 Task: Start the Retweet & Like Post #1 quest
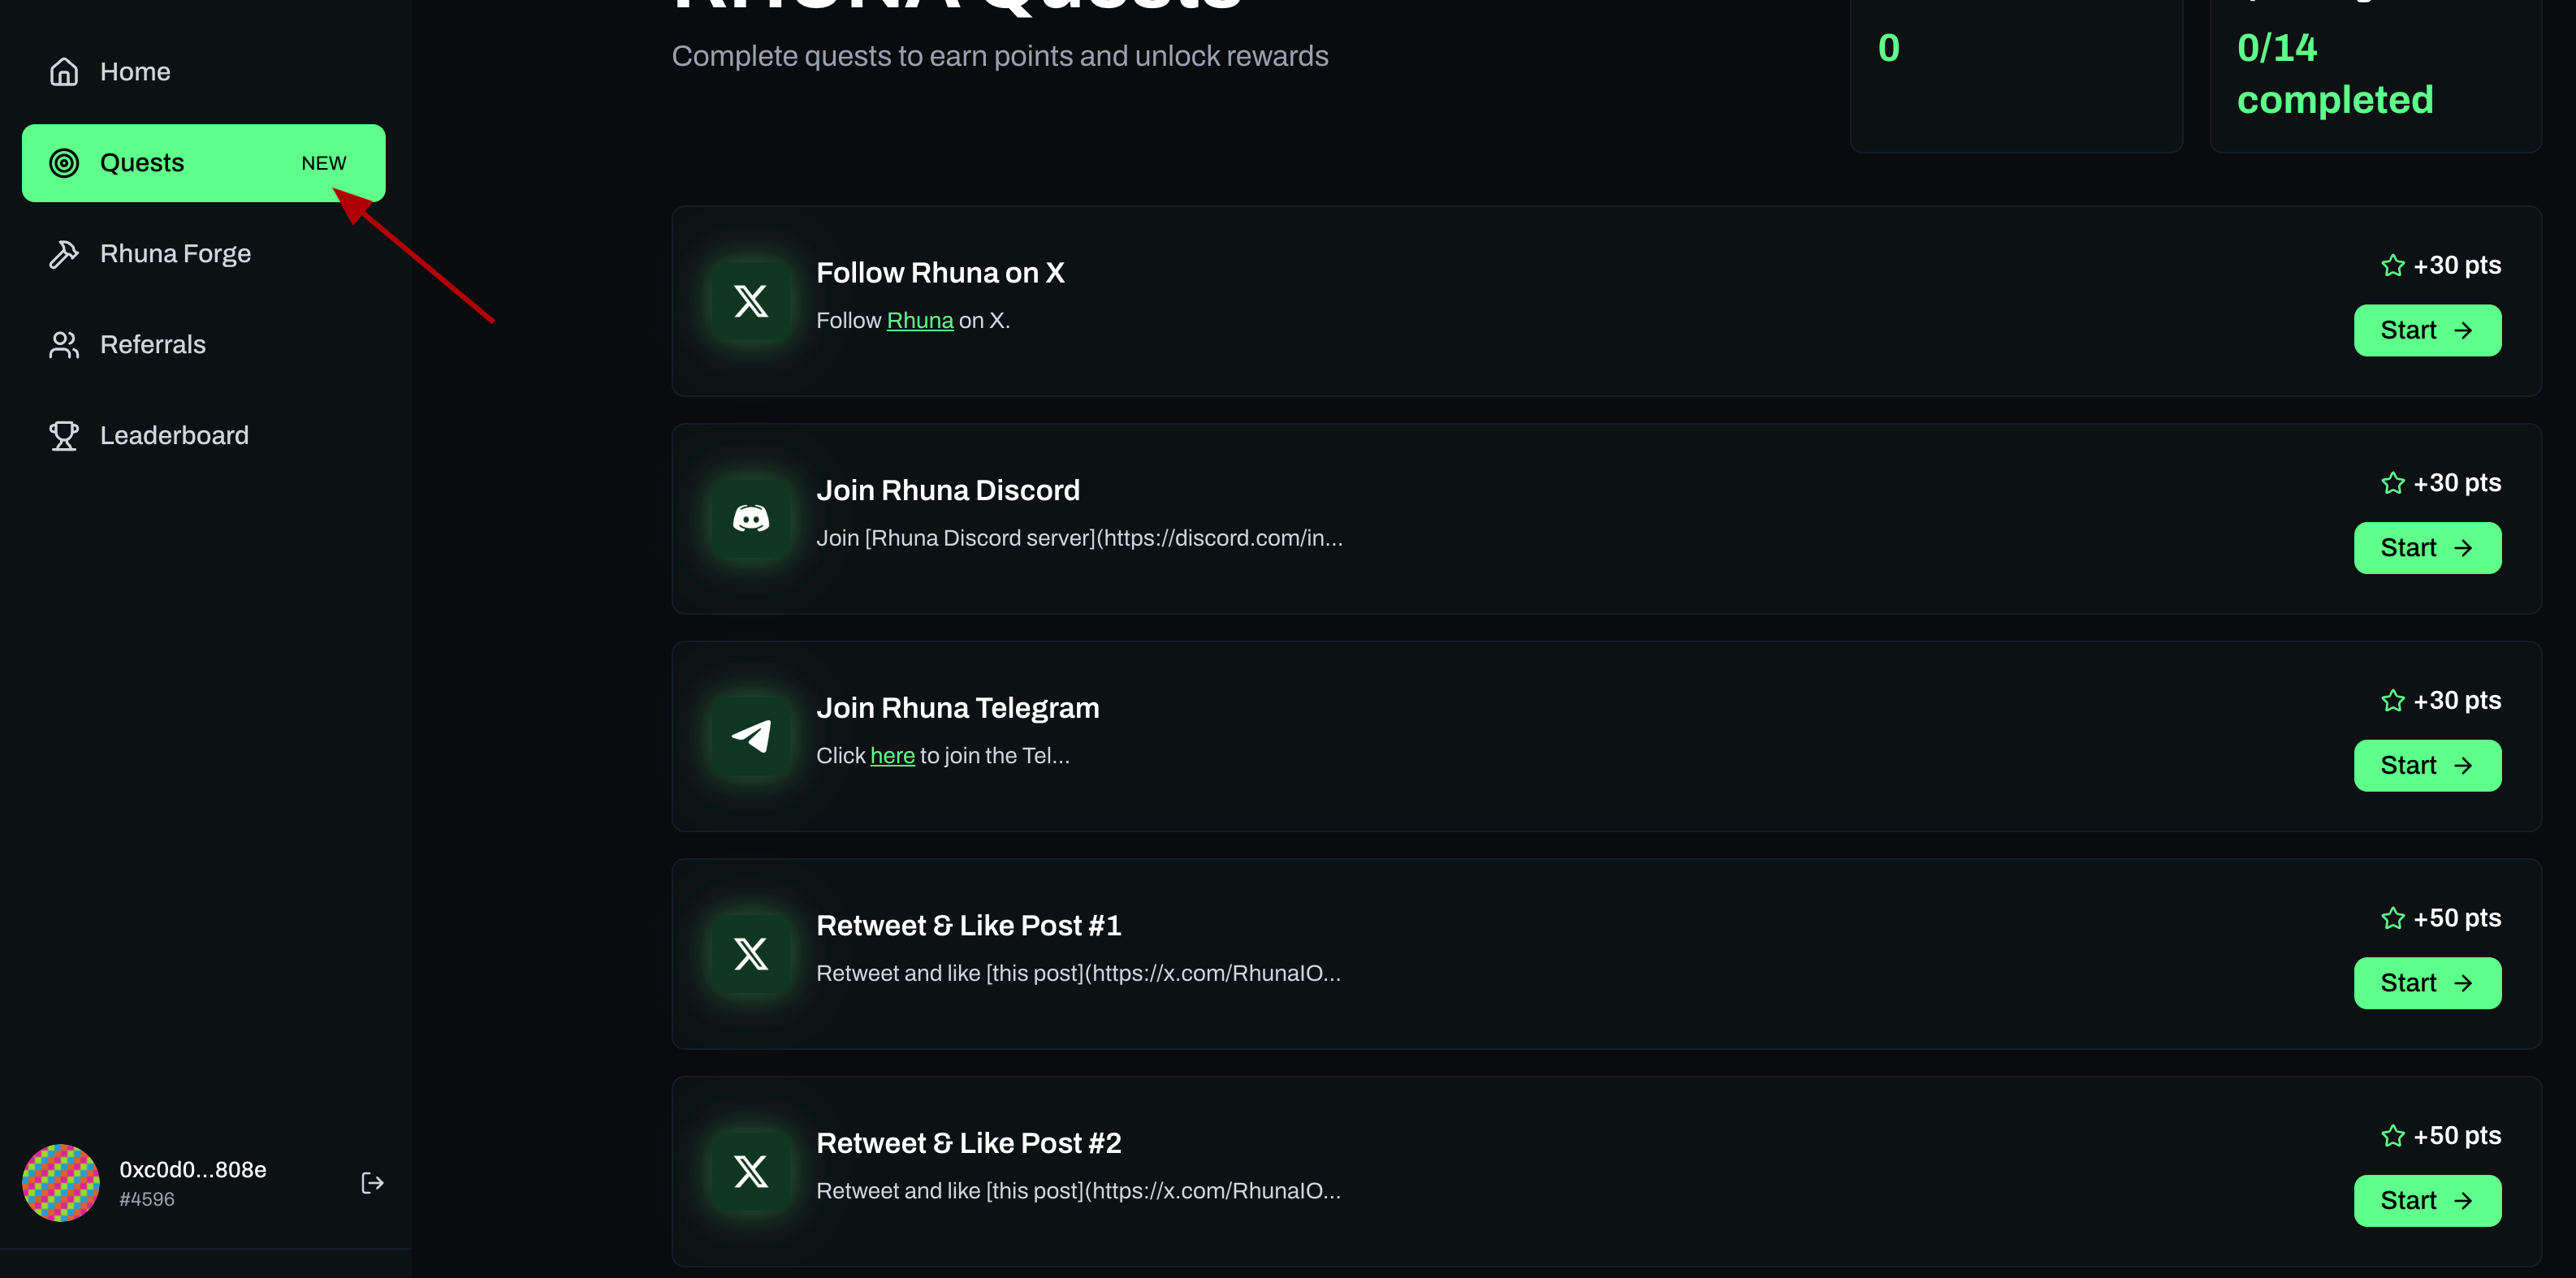coord(2427,983)
